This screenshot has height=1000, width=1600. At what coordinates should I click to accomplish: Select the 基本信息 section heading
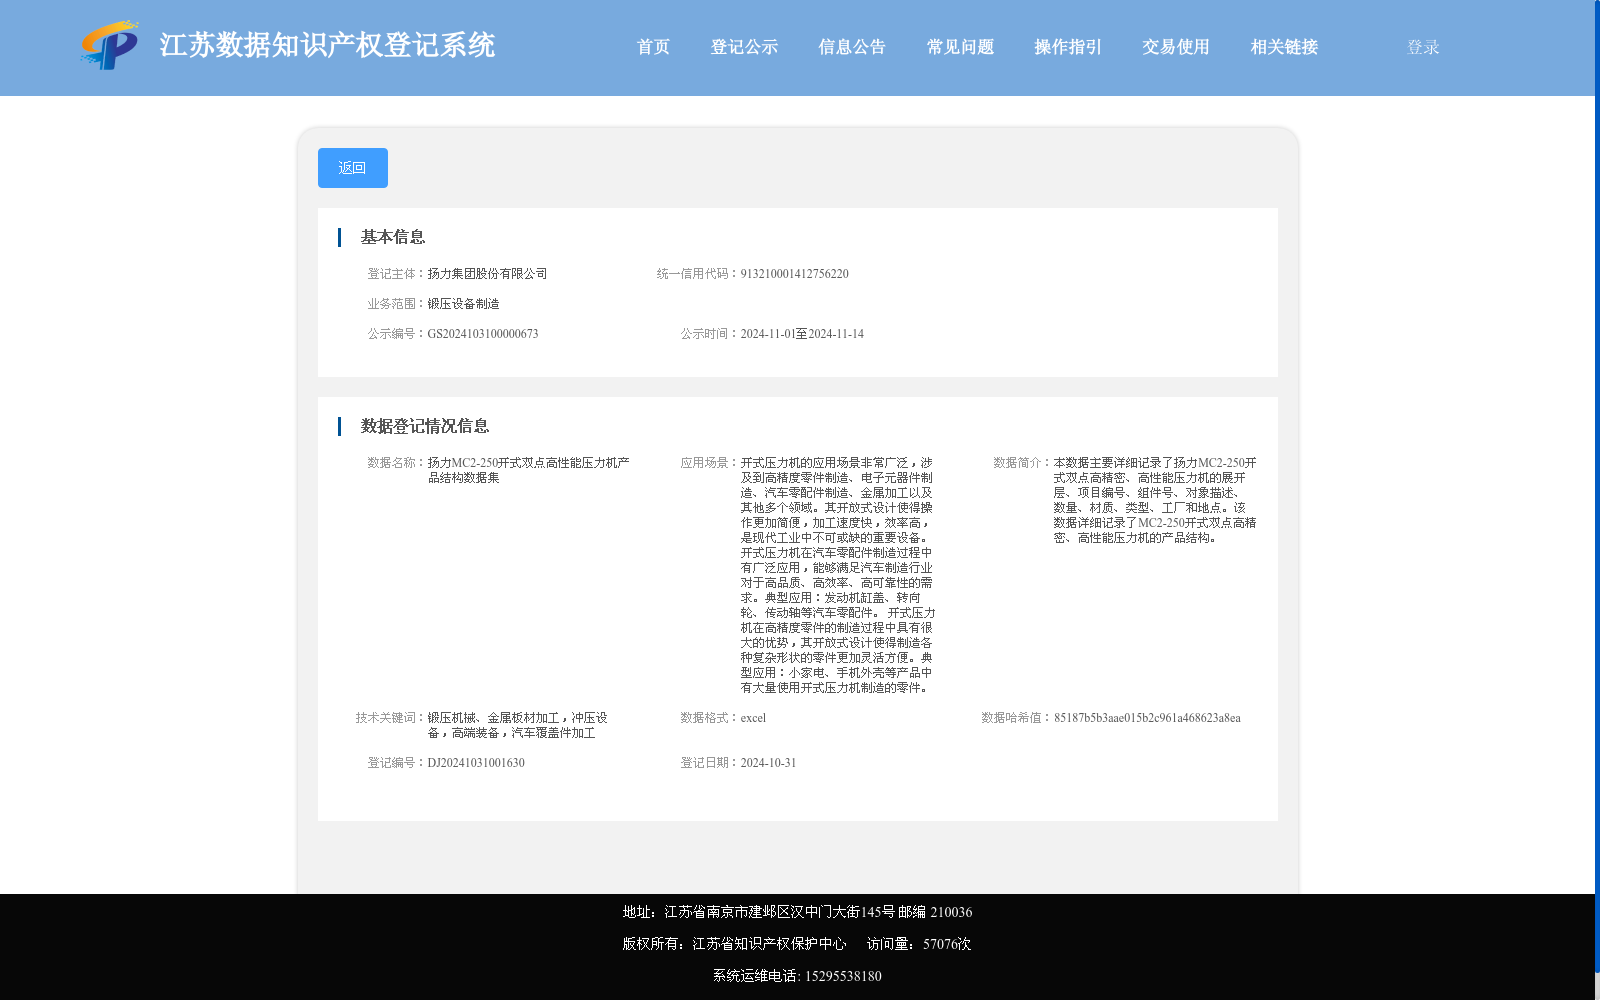click(393, 237)
